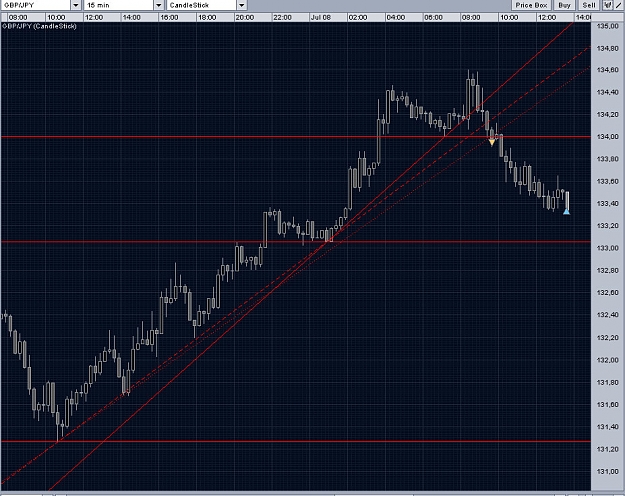Click the 22:00 time axis label

[282, 18]
